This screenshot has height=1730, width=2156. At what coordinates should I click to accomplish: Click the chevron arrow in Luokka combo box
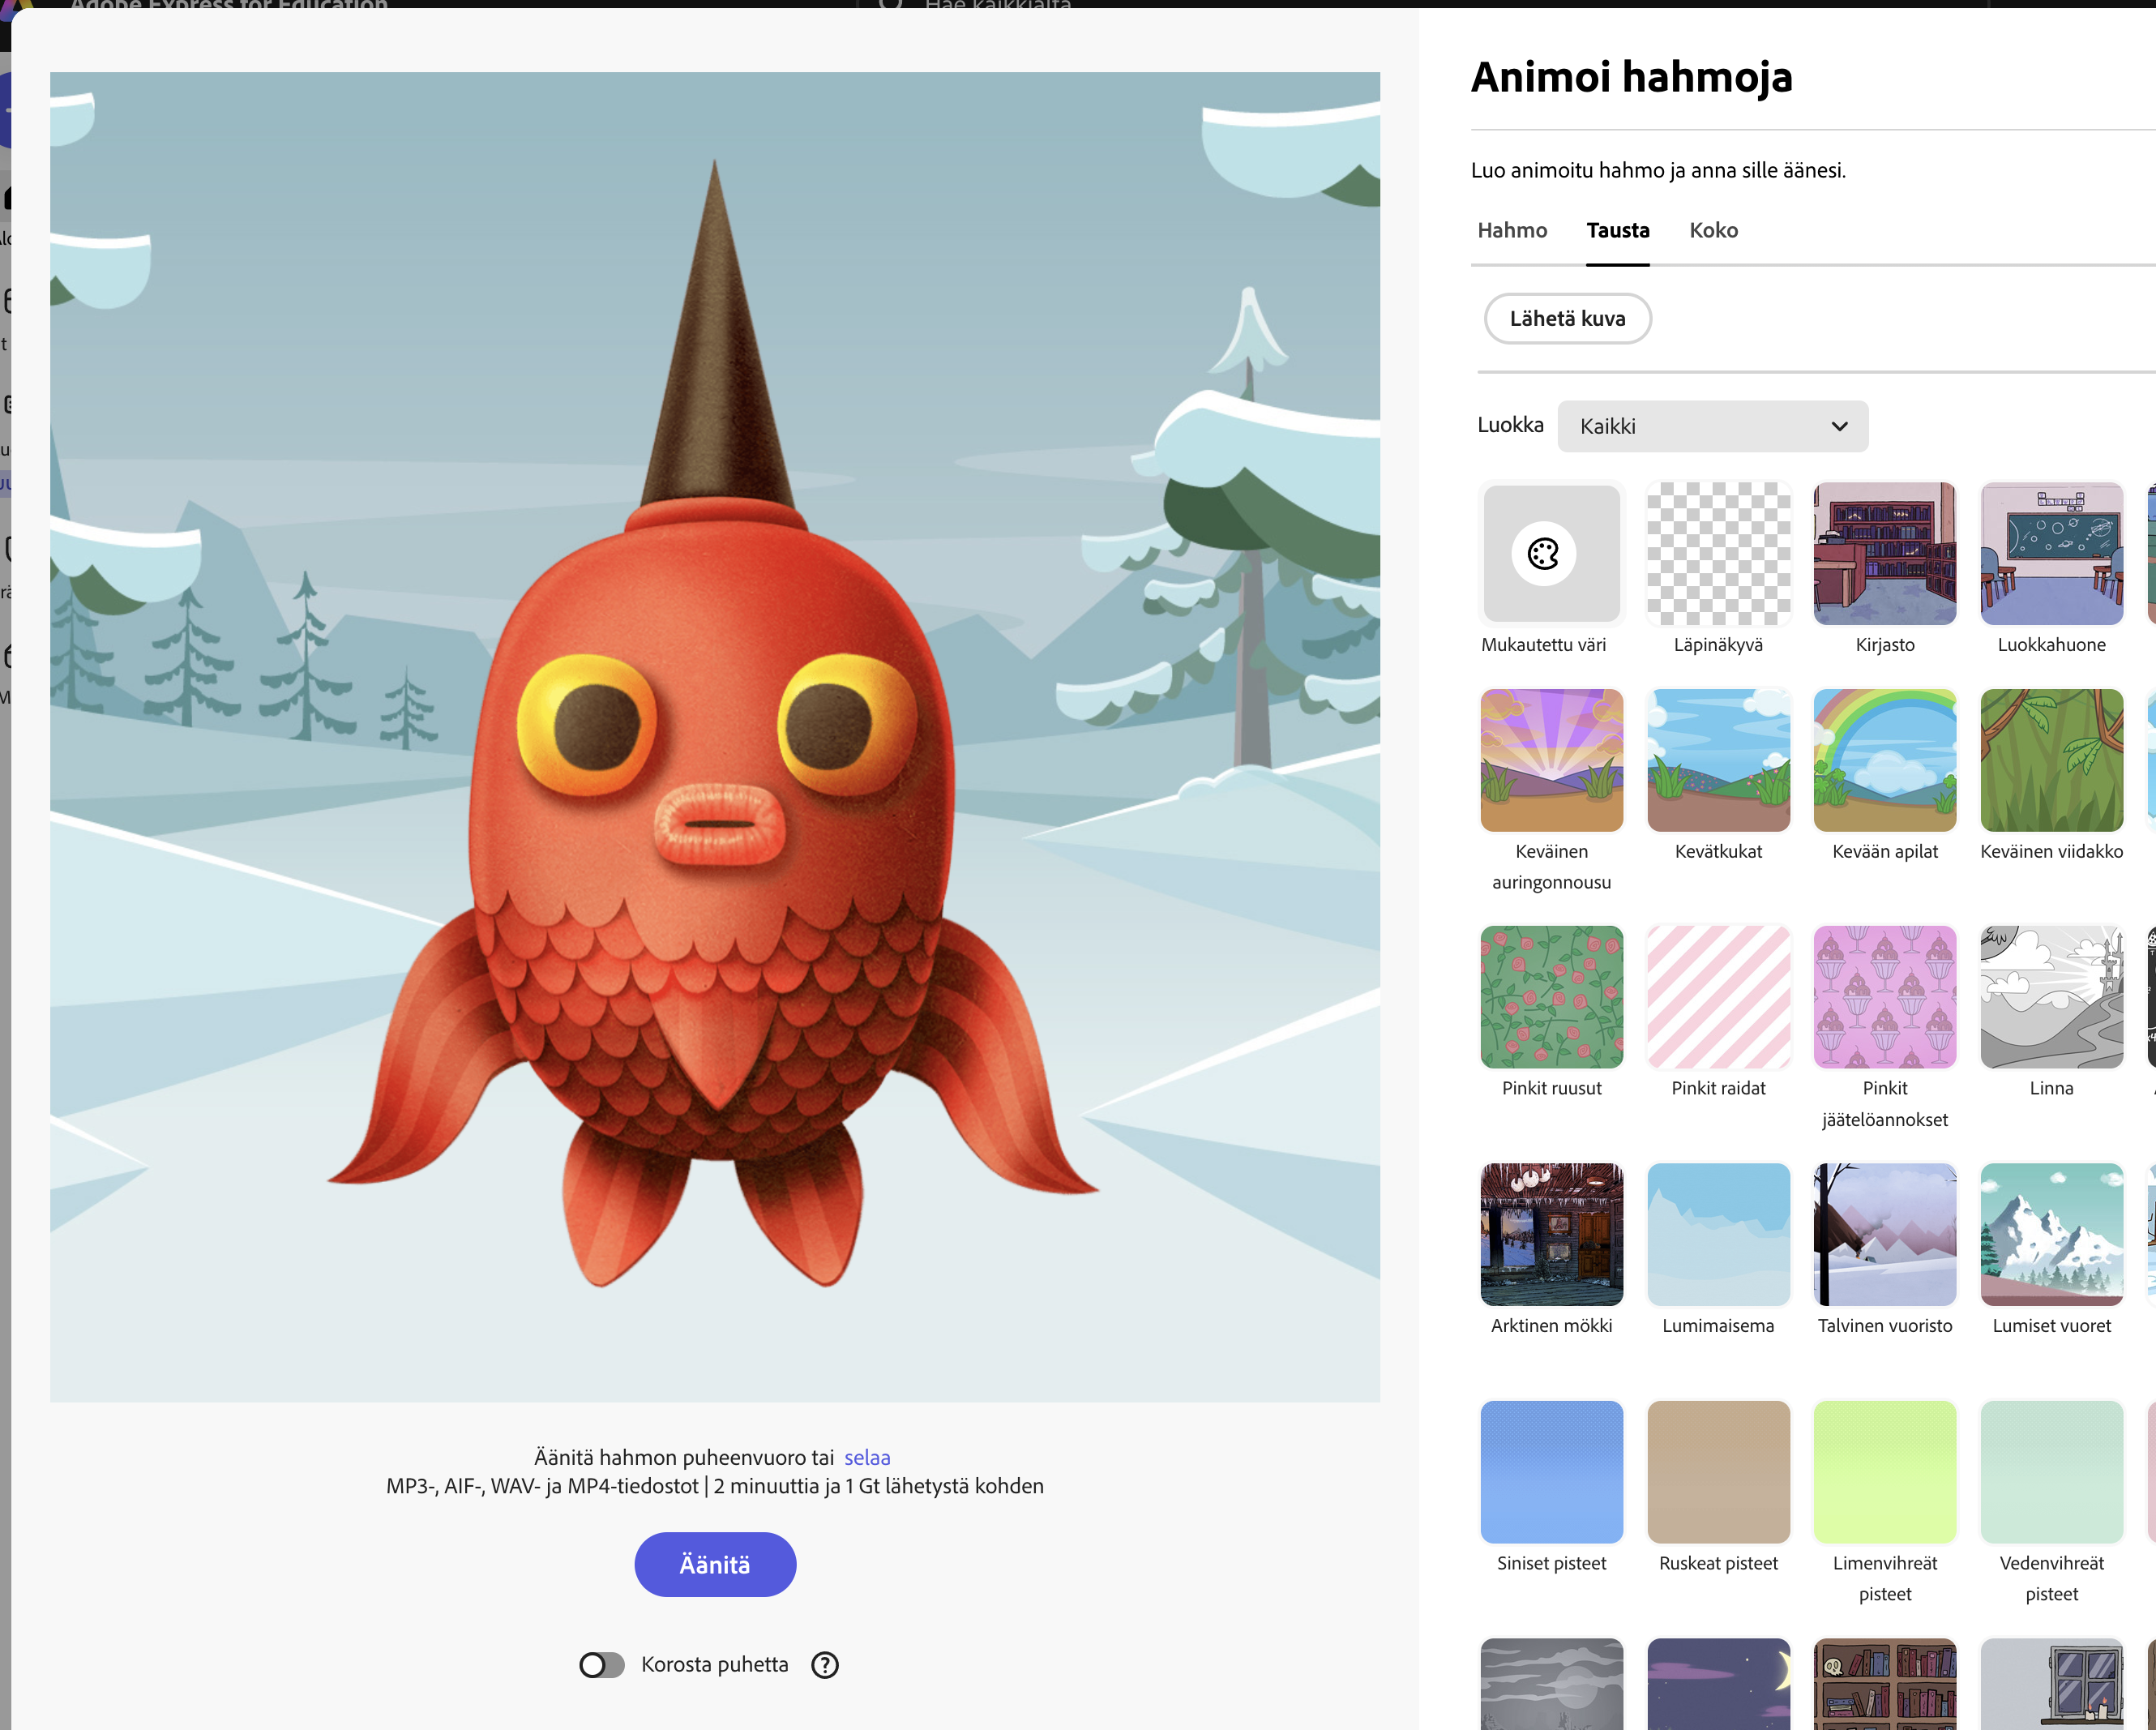1839,426
